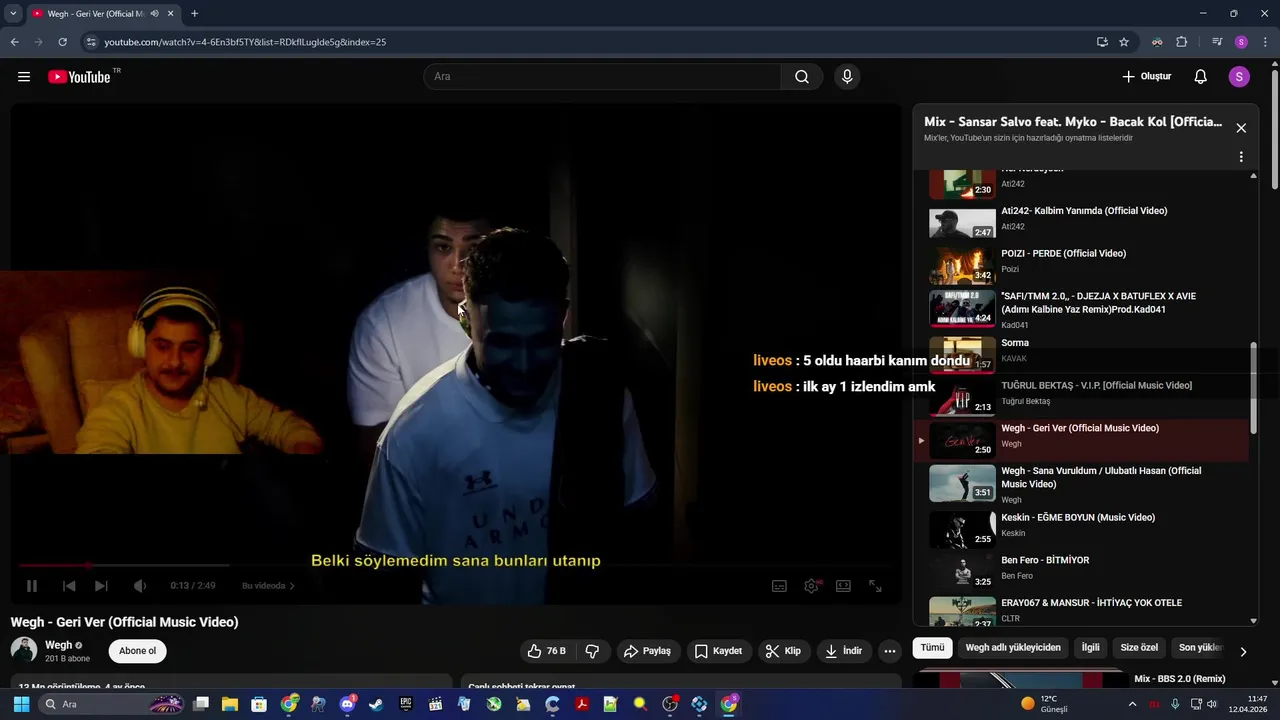Open the account avatar menu
The width and height of the screenshot is (1280, 720).
[x=1239, y=77]
